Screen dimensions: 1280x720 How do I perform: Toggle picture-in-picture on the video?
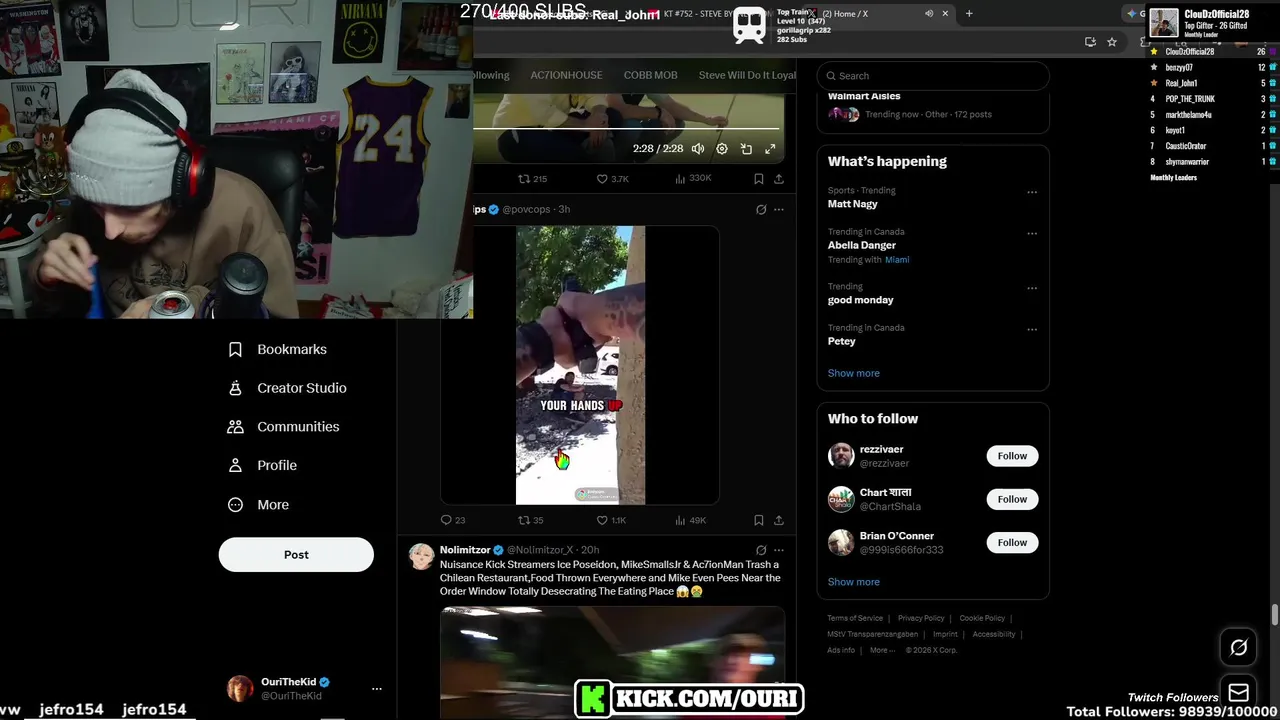(x=746, y=149)
